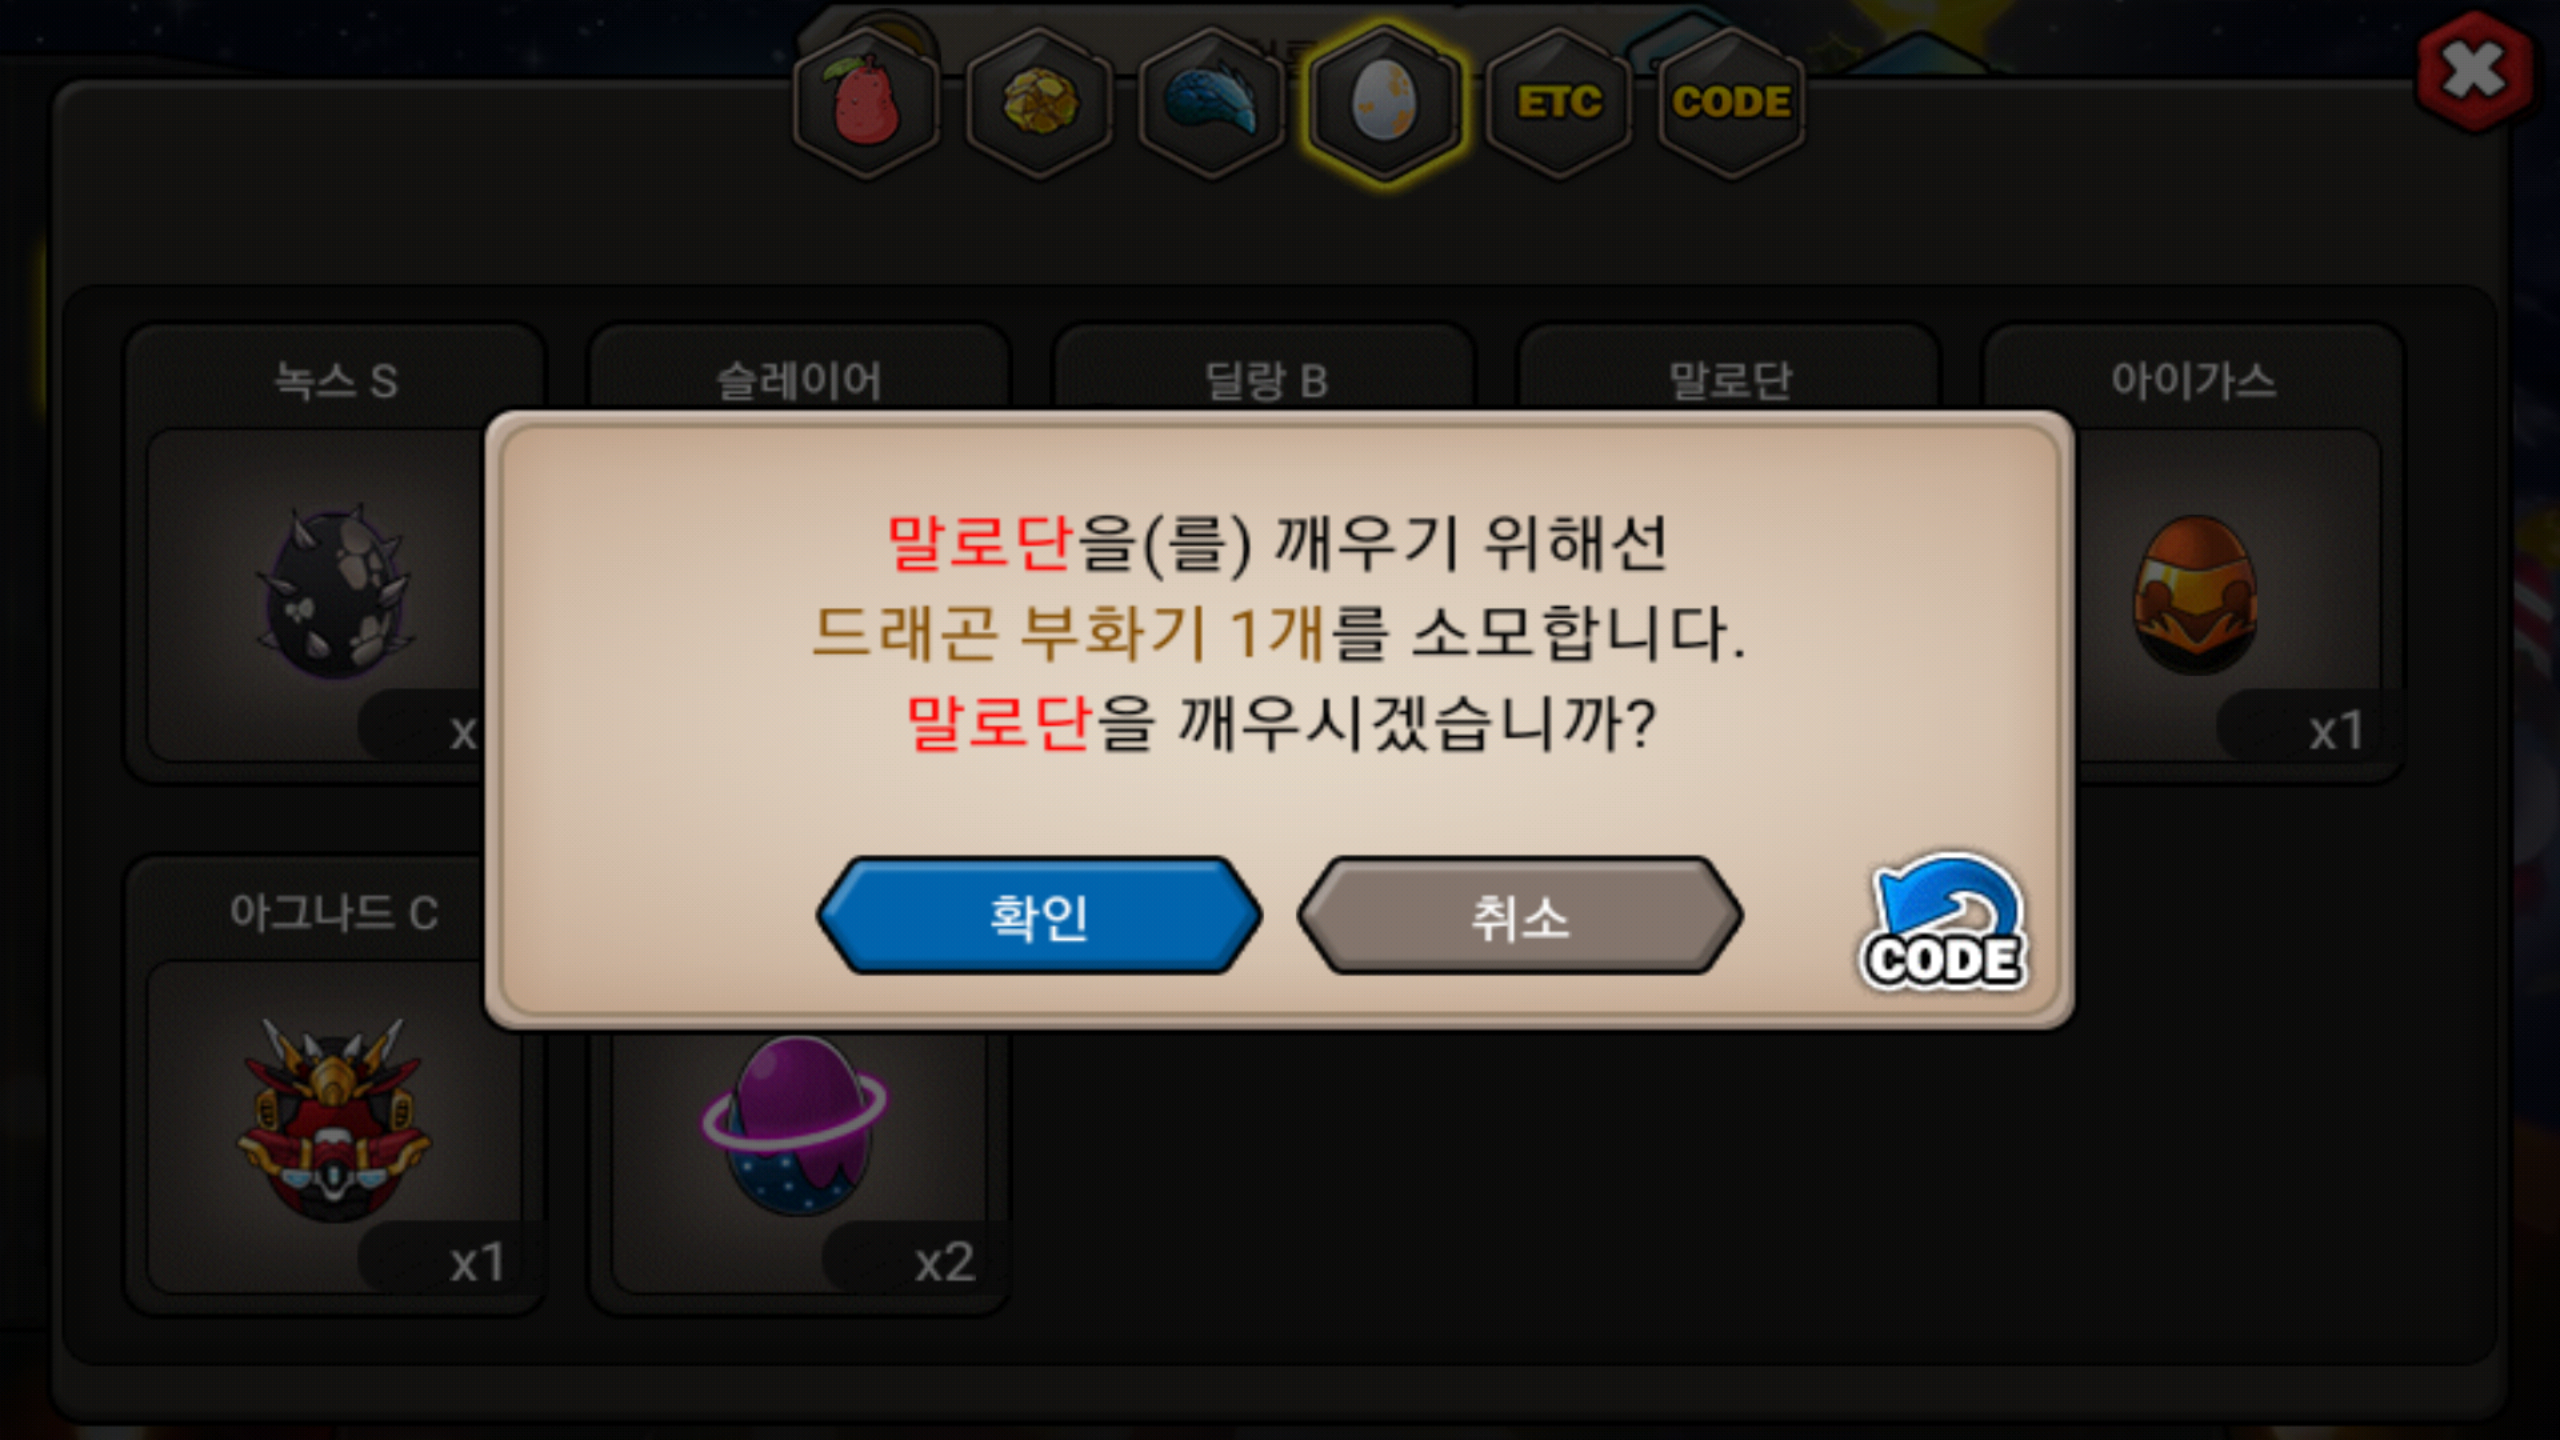Click the 말로단 egg slot header
Screen dimensions: 2560x1440
1730,380
